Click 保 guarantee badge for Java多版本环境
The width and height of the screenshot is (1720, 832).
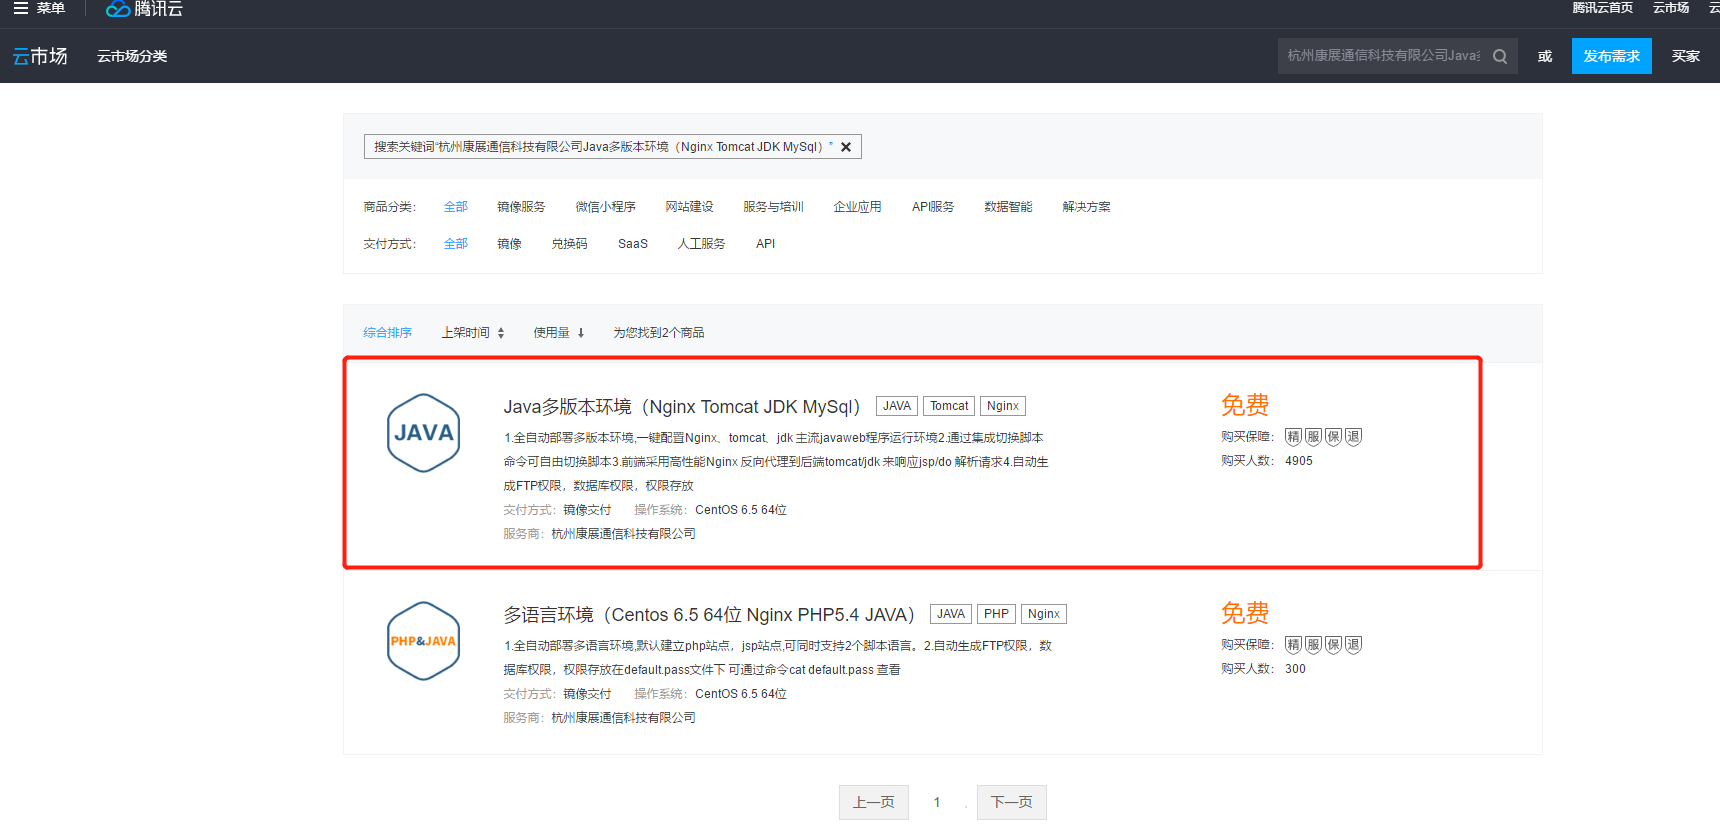click(x=1334, y=437)
